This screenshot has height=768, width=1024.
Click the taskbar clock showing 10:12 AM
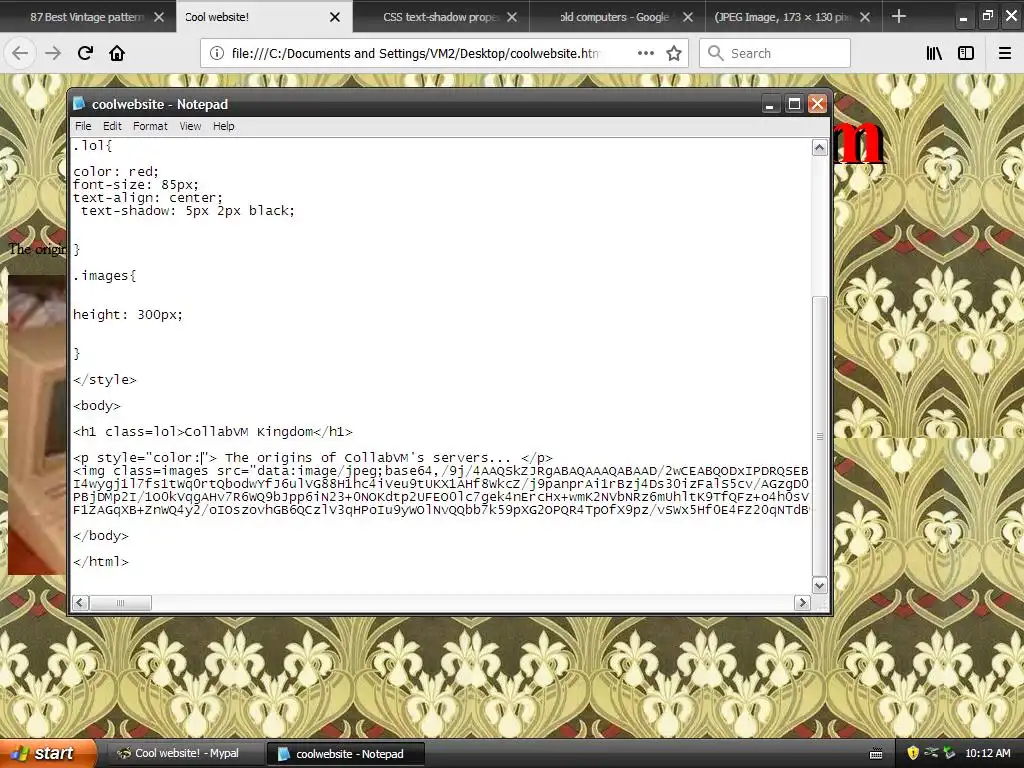point(987,753)
